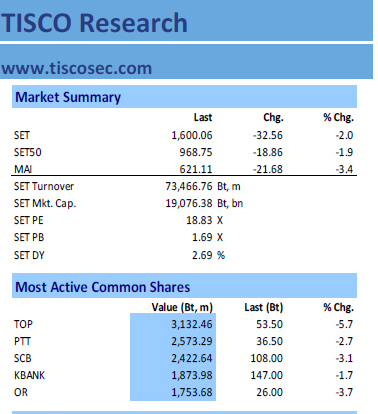Open the www.tiscosec.com website link

pyautogui.click(x=77, y=68)
